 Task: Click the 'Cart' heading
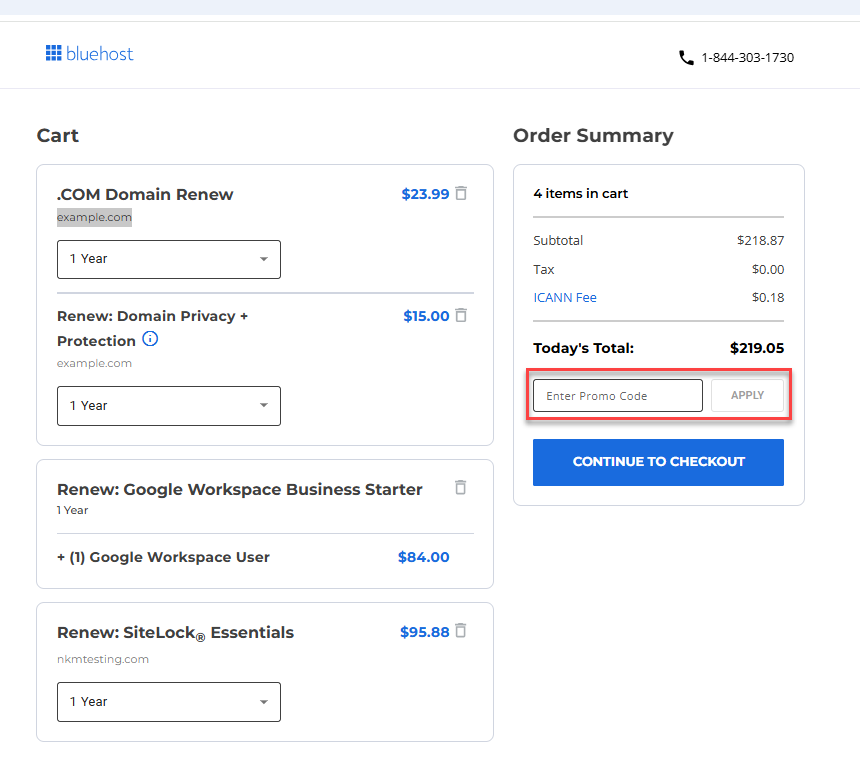click(x=58, y=135)
